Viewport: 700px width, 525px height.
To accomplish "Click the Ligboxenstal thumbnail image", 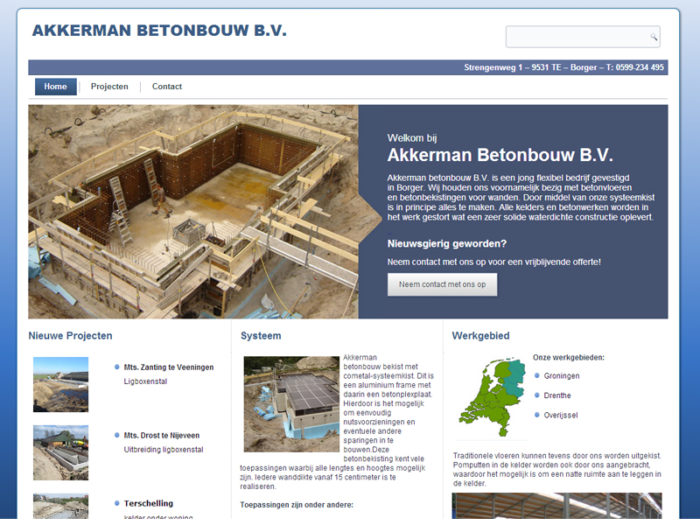I will coord(61,384).
